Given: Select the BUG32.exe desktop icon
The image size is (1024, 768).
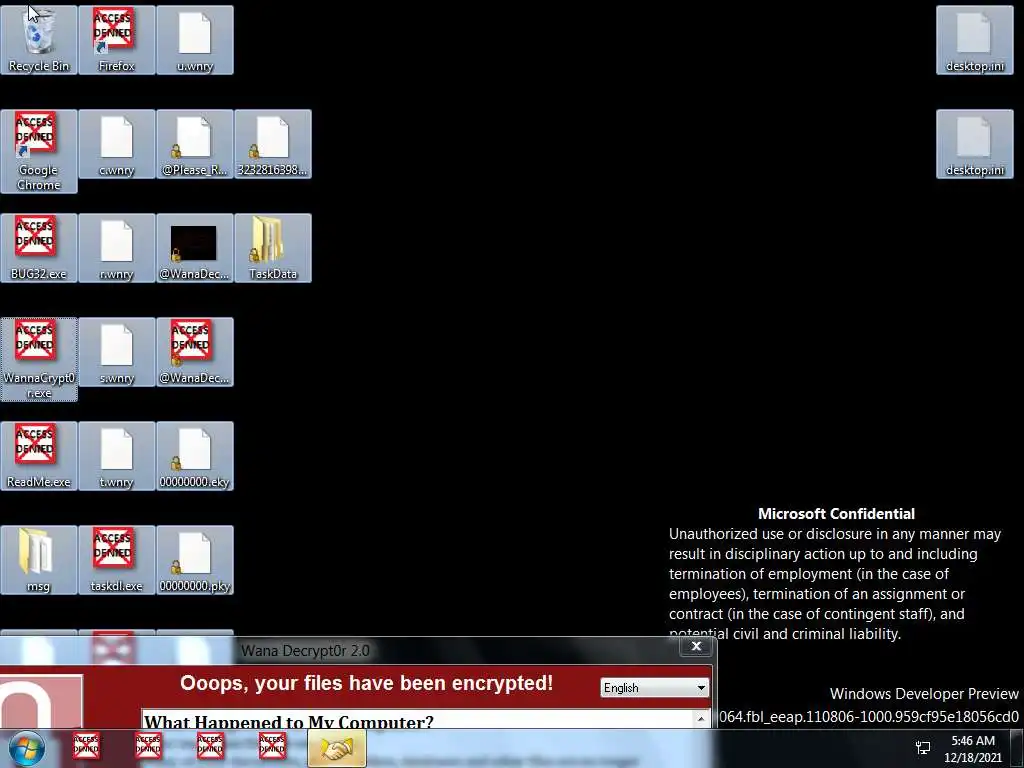Looking at the screenshot, I should [x=39, y=248].
